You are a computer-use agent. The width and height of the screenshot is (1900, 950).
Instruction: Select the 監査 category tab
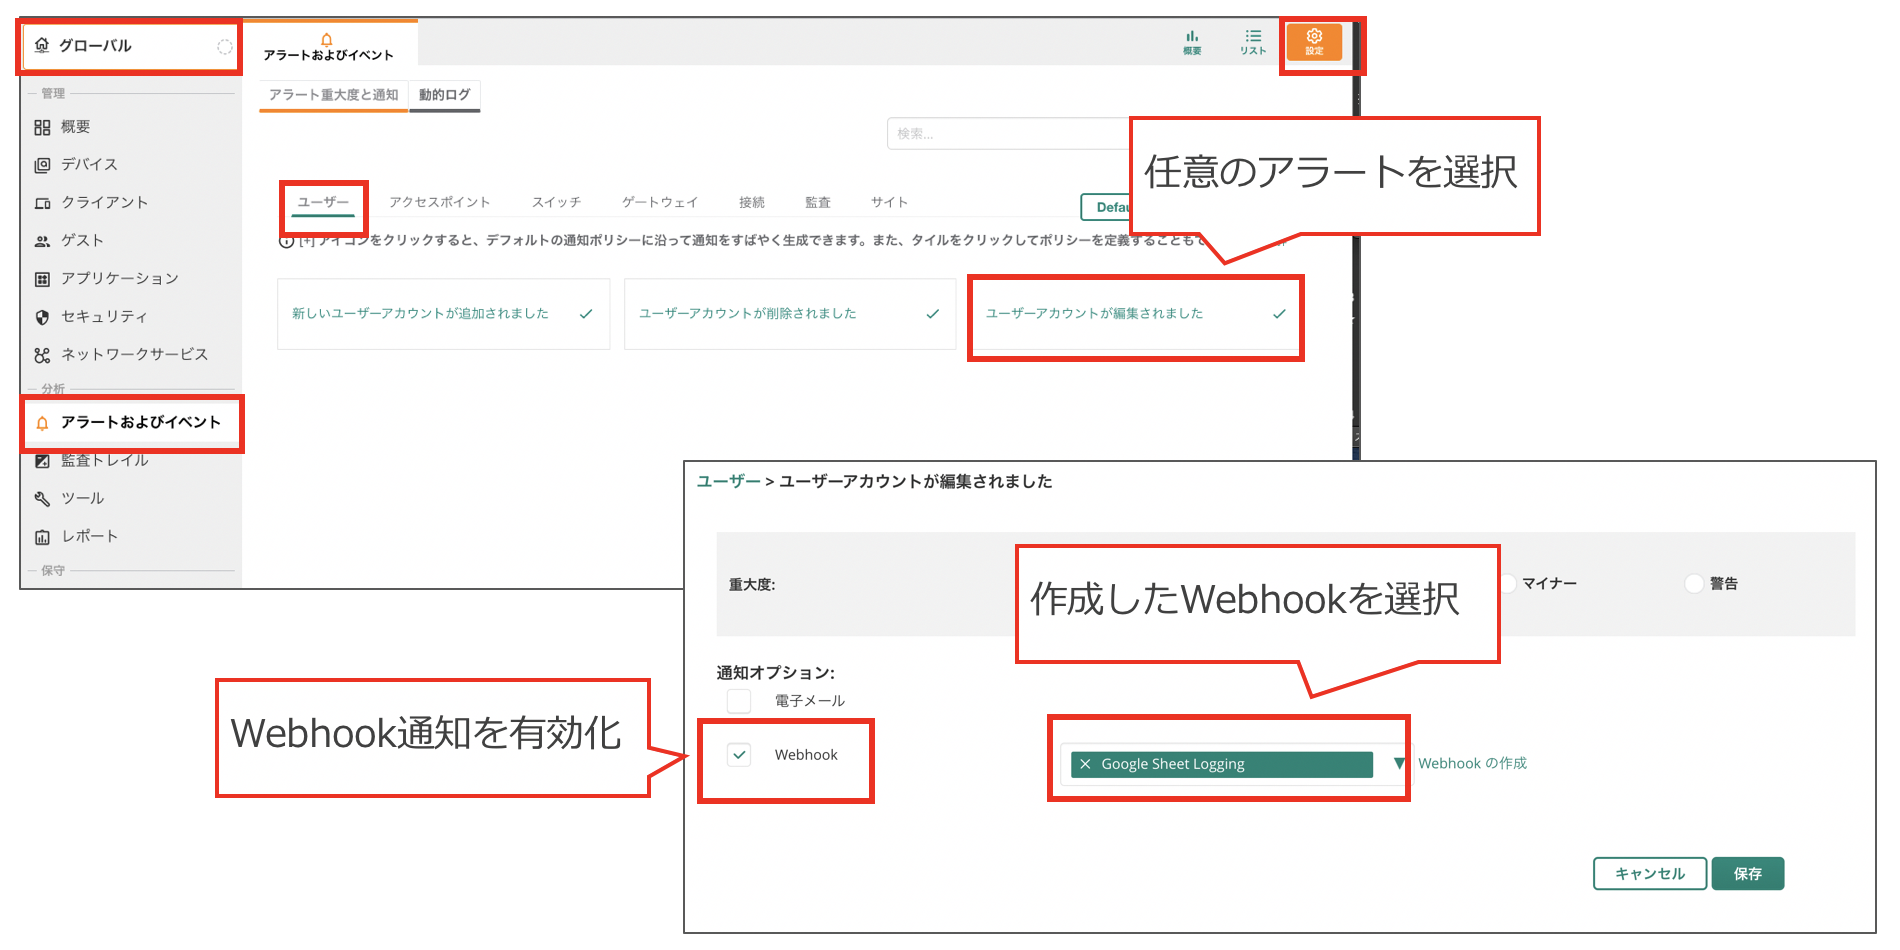tap(818, 203)
